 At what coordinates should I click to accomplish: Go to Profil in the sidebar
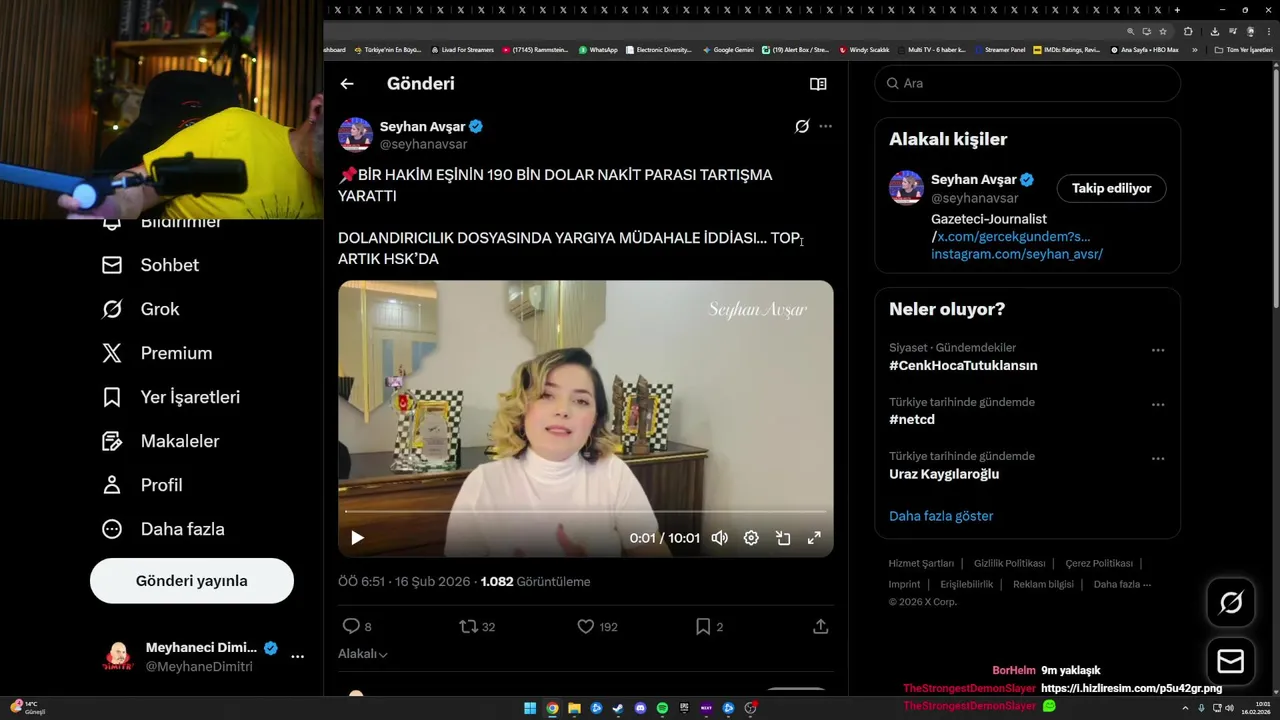[142, 485]
